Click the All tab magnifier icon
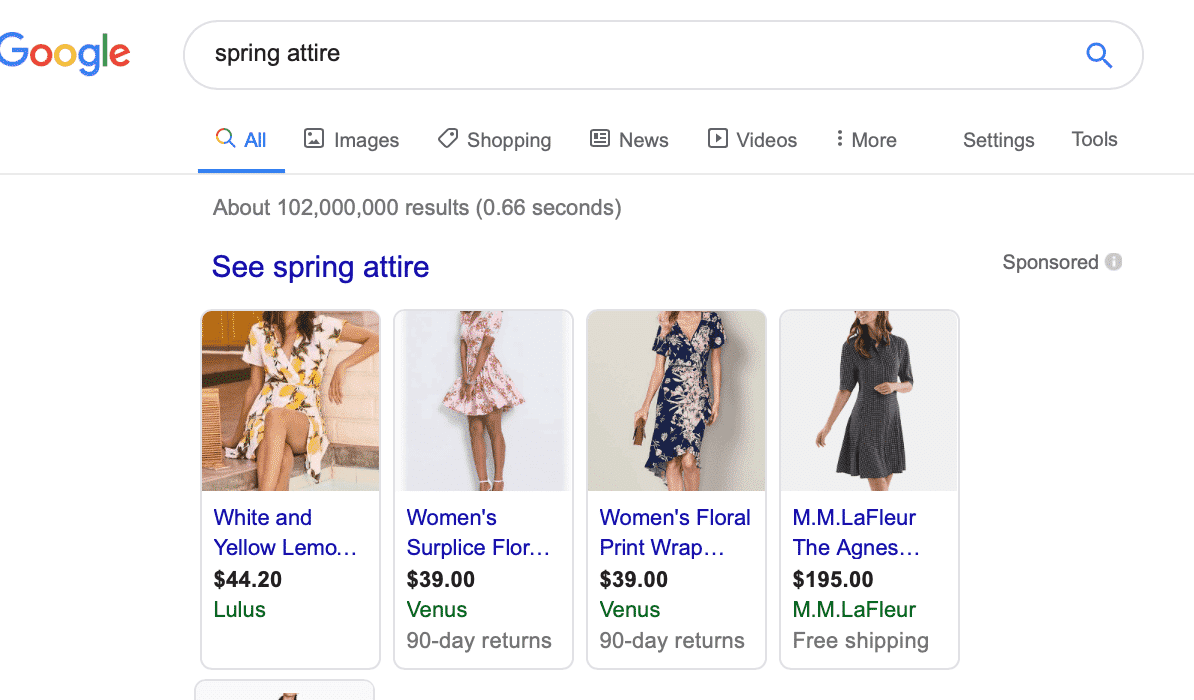1194x700 pixels. click(x=225, y=138)
